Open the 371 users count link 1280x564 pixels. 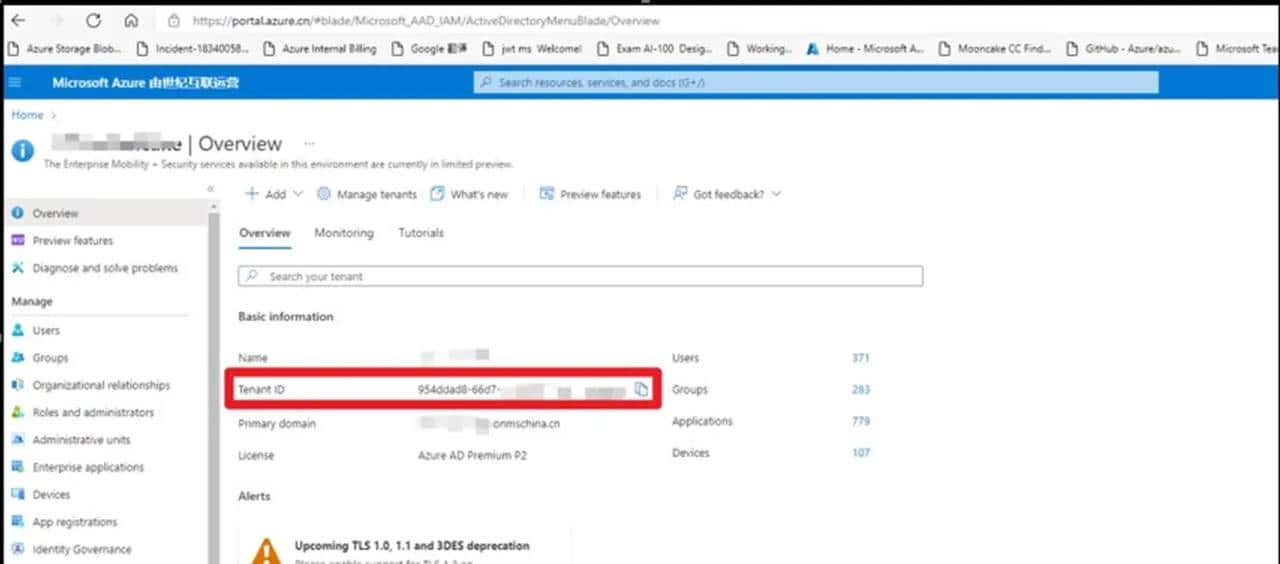click(x=860, y=357)
